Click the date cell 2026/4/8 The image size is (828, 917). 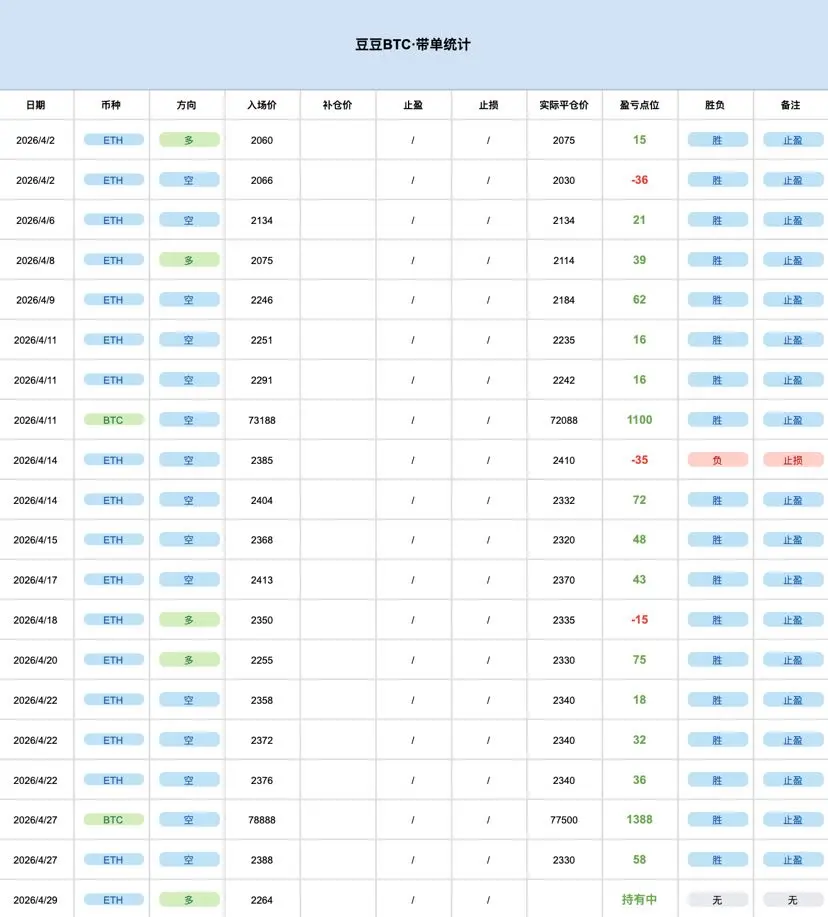[x=36, y=260]
